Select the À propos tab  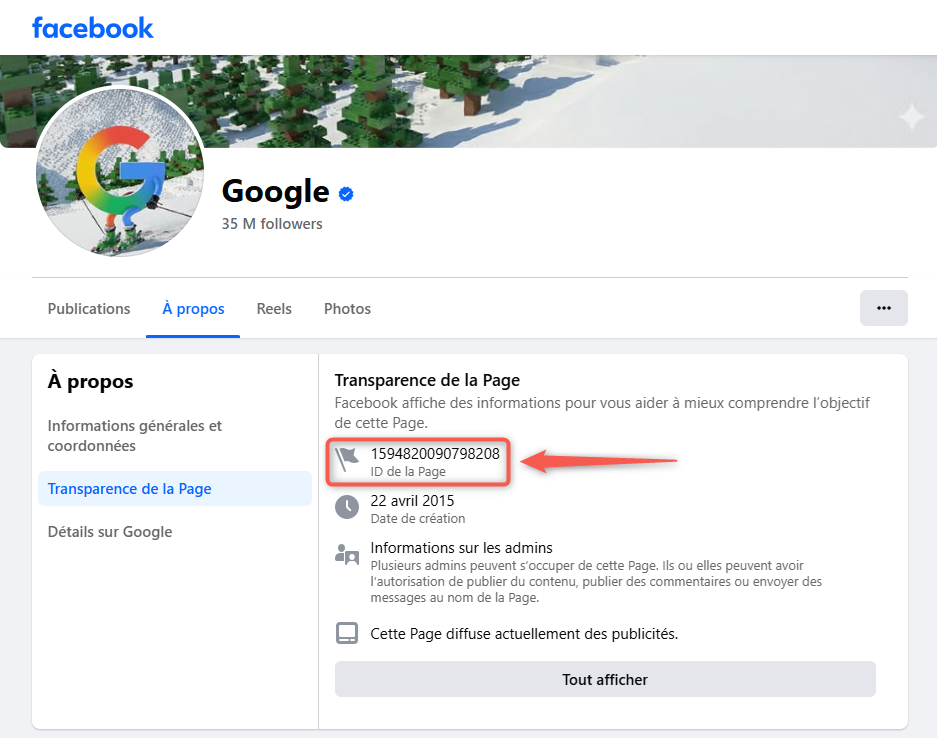(193, 309)
